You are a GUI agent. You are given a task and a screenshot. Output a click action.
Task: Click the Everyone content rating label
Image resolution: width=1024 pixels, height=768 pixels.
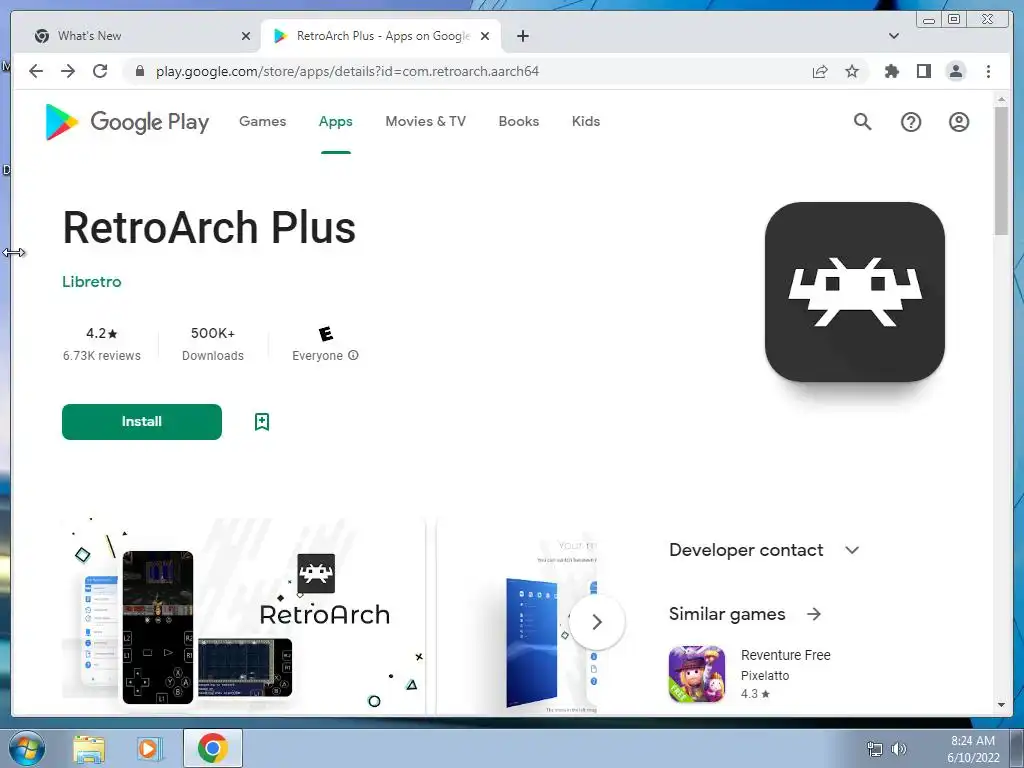coord(317,355)
